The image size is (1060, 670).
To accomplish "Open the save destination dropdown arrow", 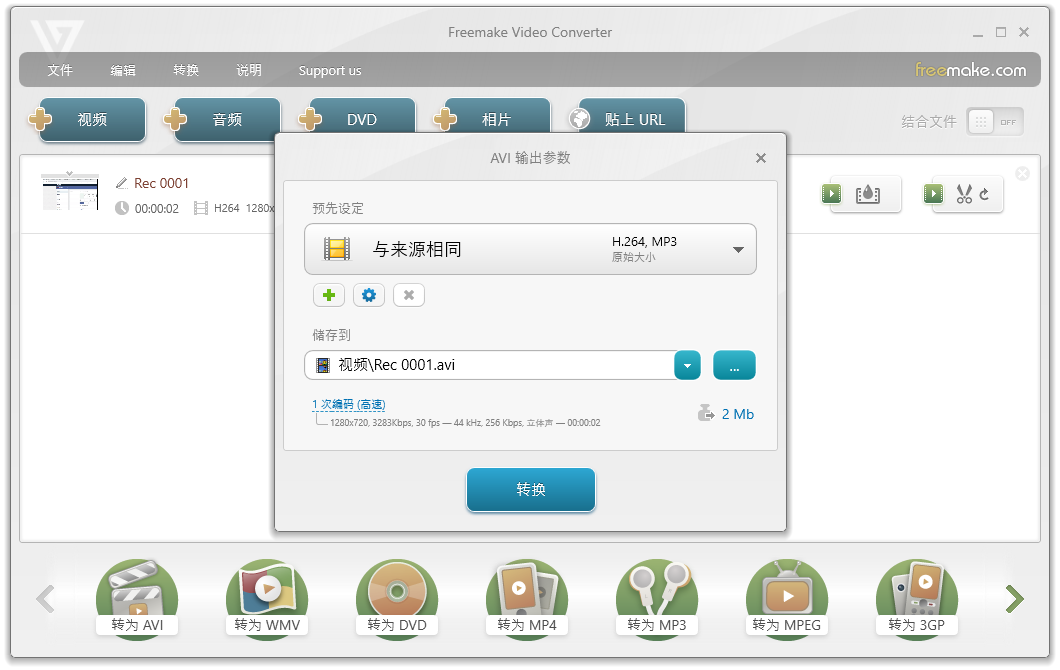I will pyautogui.click(x=687, y=366).
